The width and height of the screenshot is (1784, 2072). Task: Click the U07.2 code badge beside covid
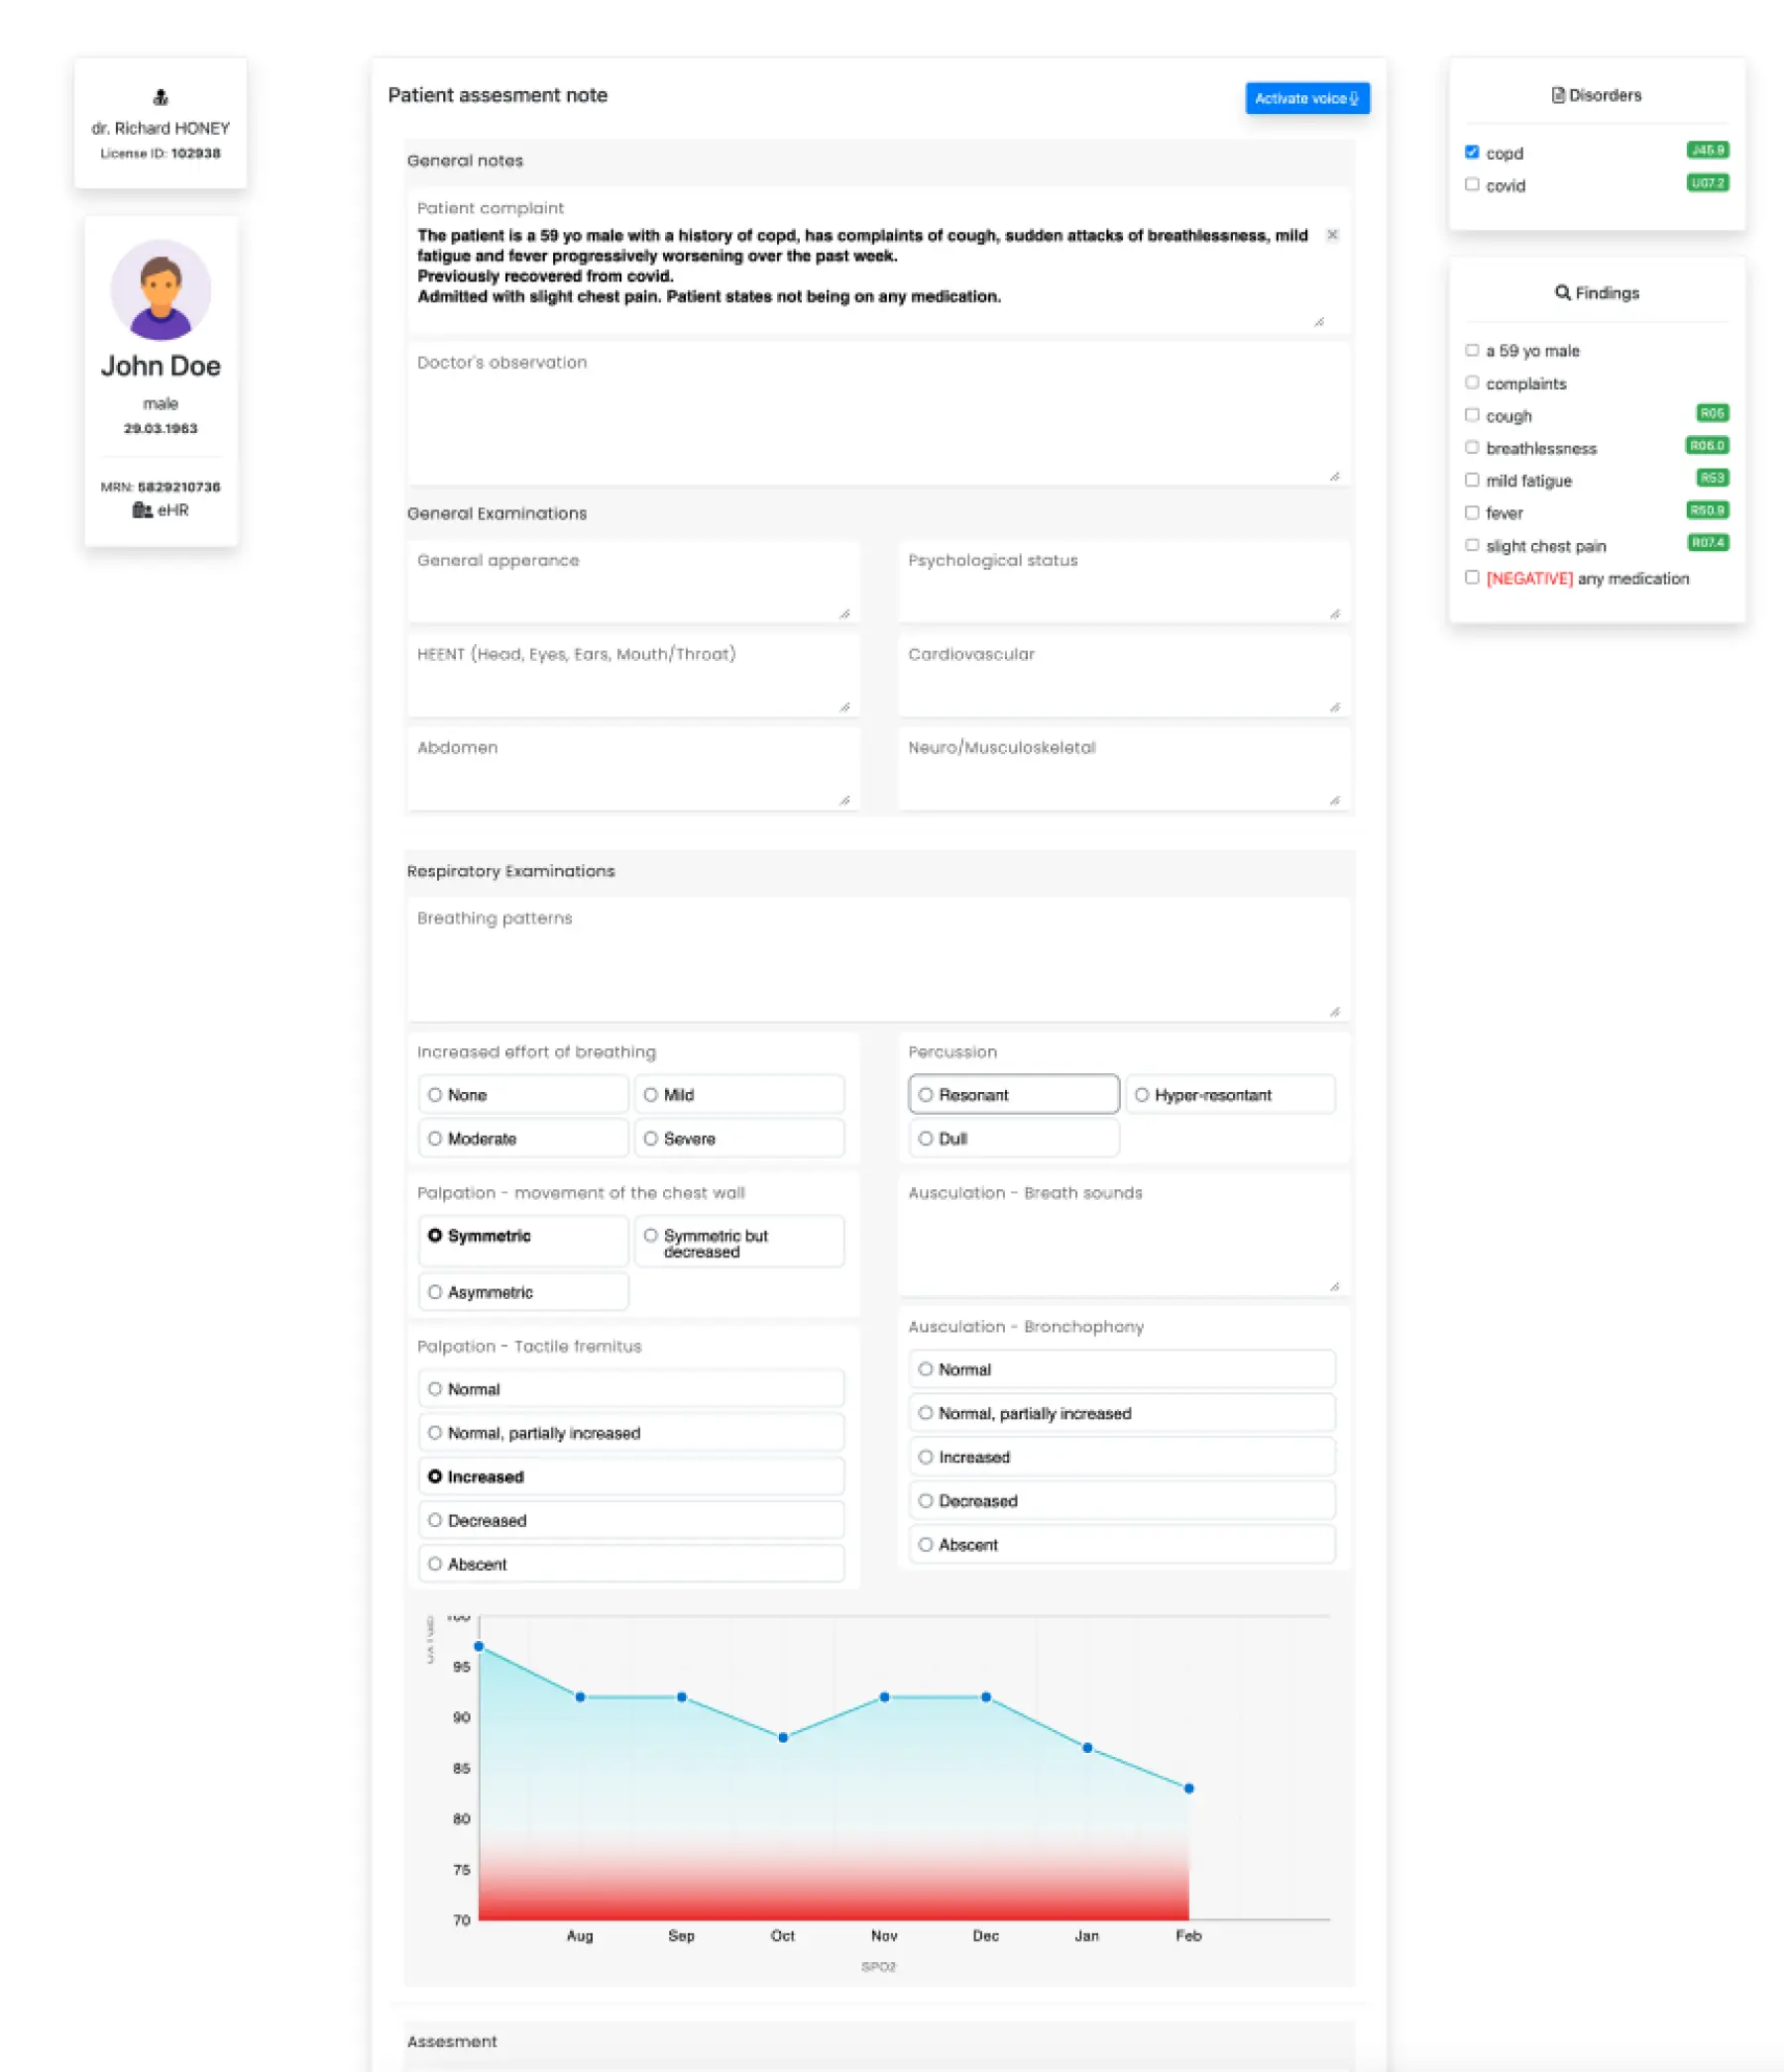pos(1707,183)
